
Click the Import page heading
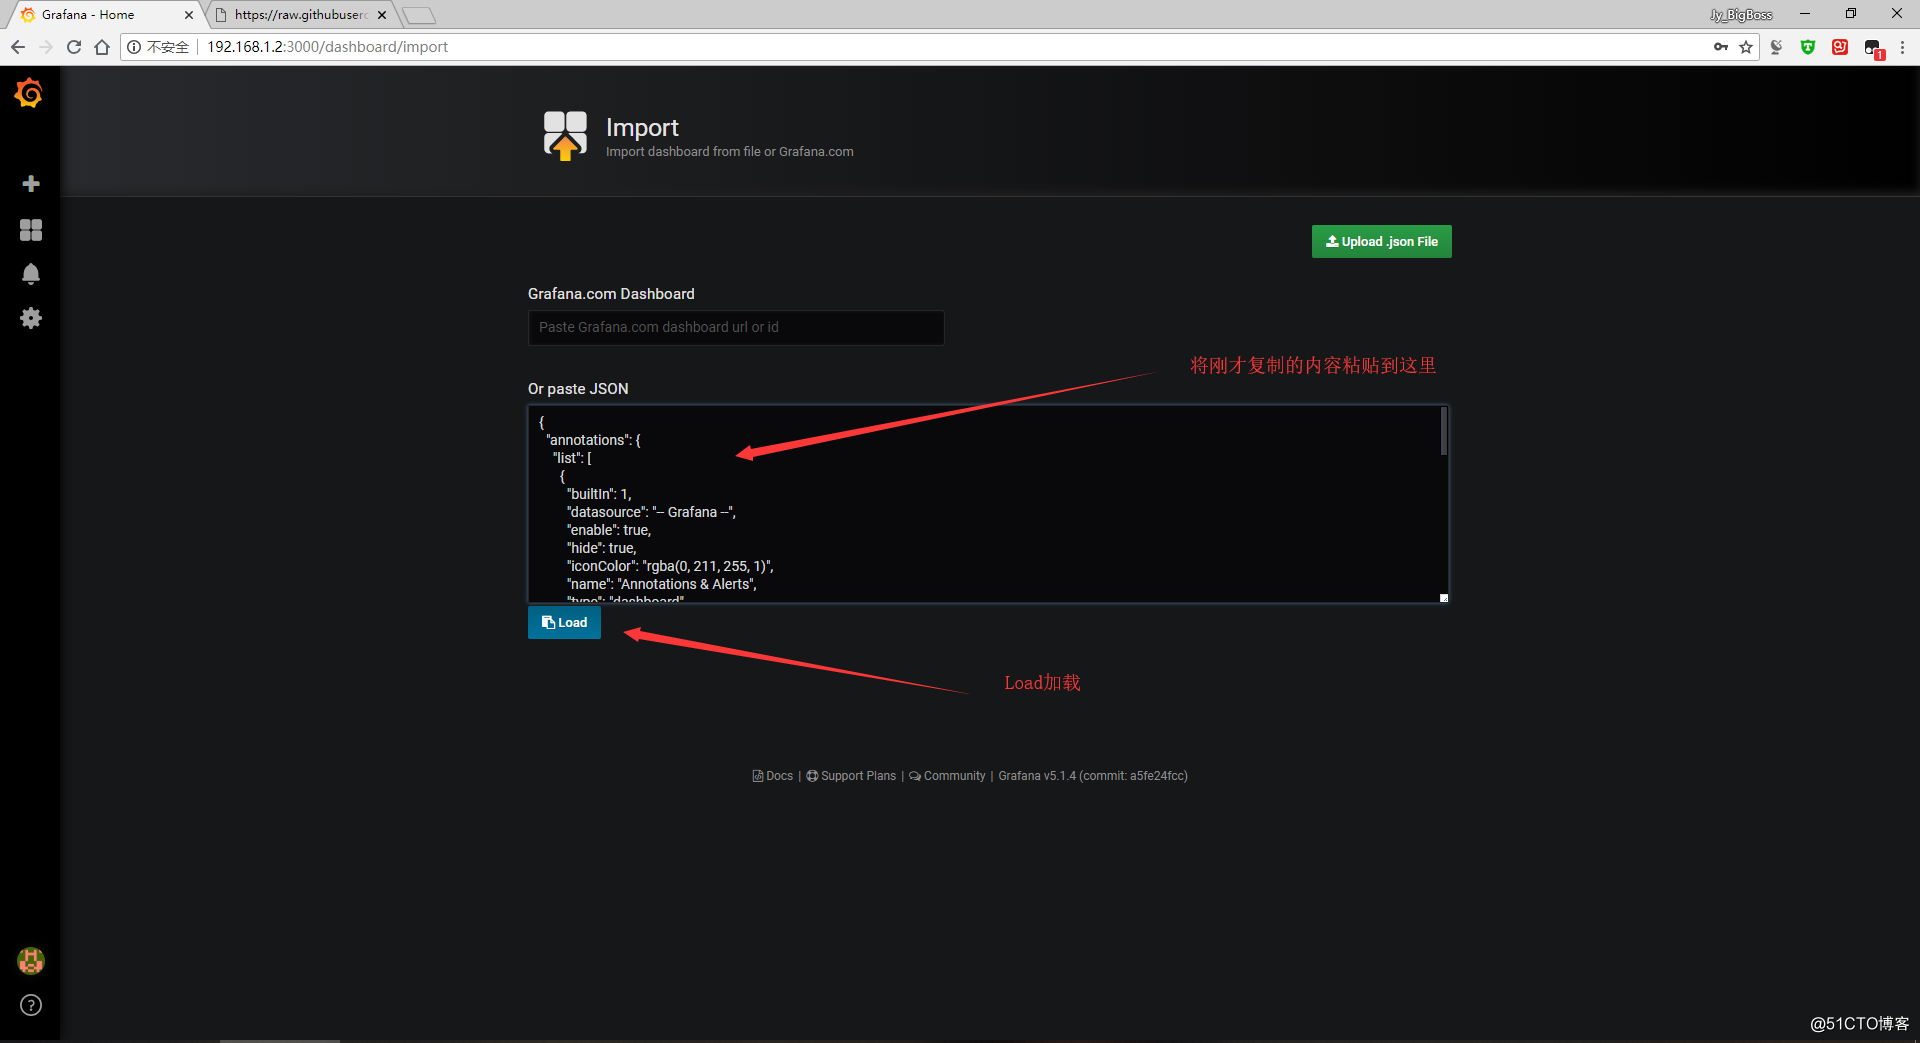coord(642,128)
